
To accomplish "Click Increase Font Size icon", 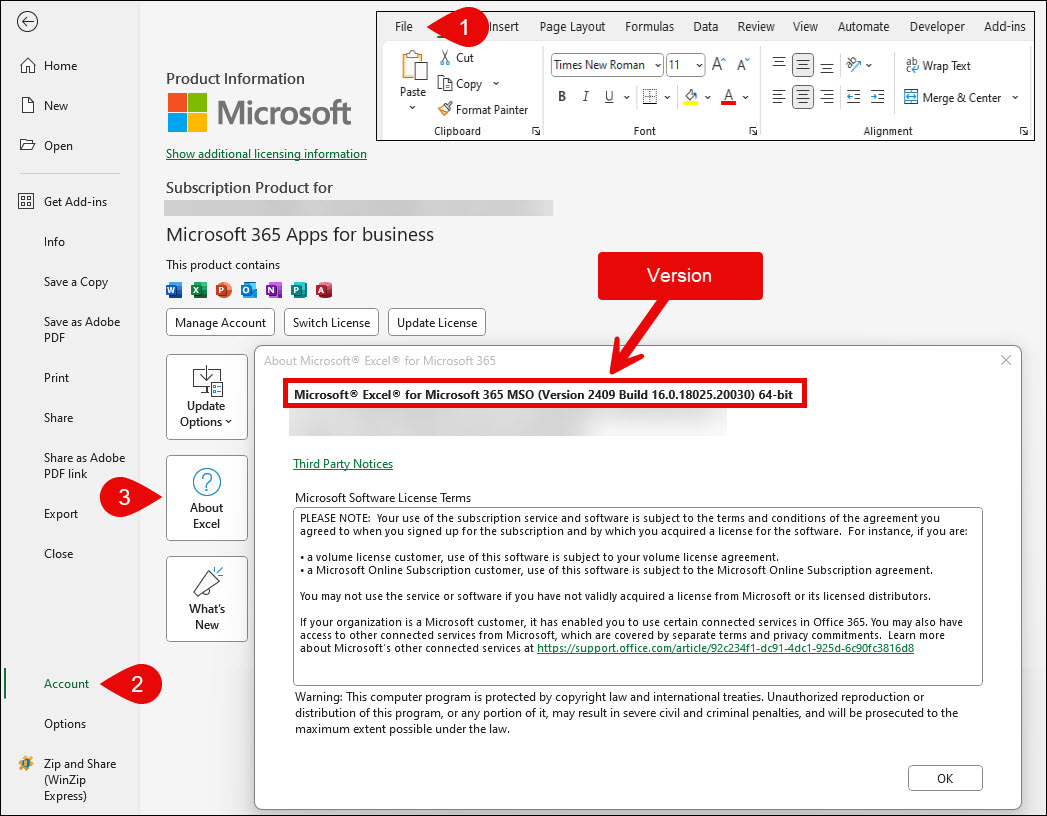I will [x=720, y=65].
